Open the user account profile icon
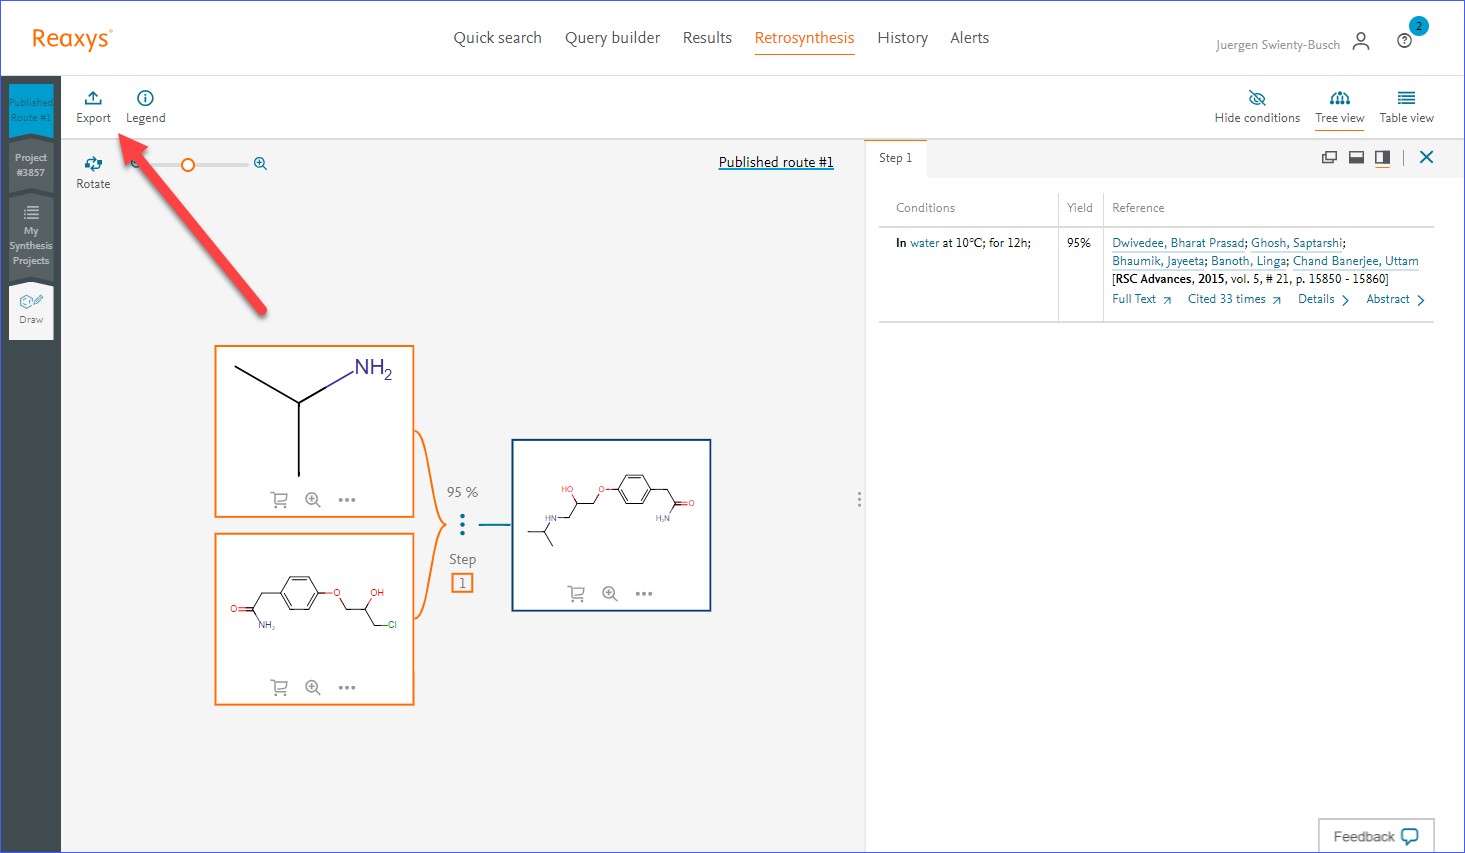The image size is (1465, 853). tap(1361, 41)
